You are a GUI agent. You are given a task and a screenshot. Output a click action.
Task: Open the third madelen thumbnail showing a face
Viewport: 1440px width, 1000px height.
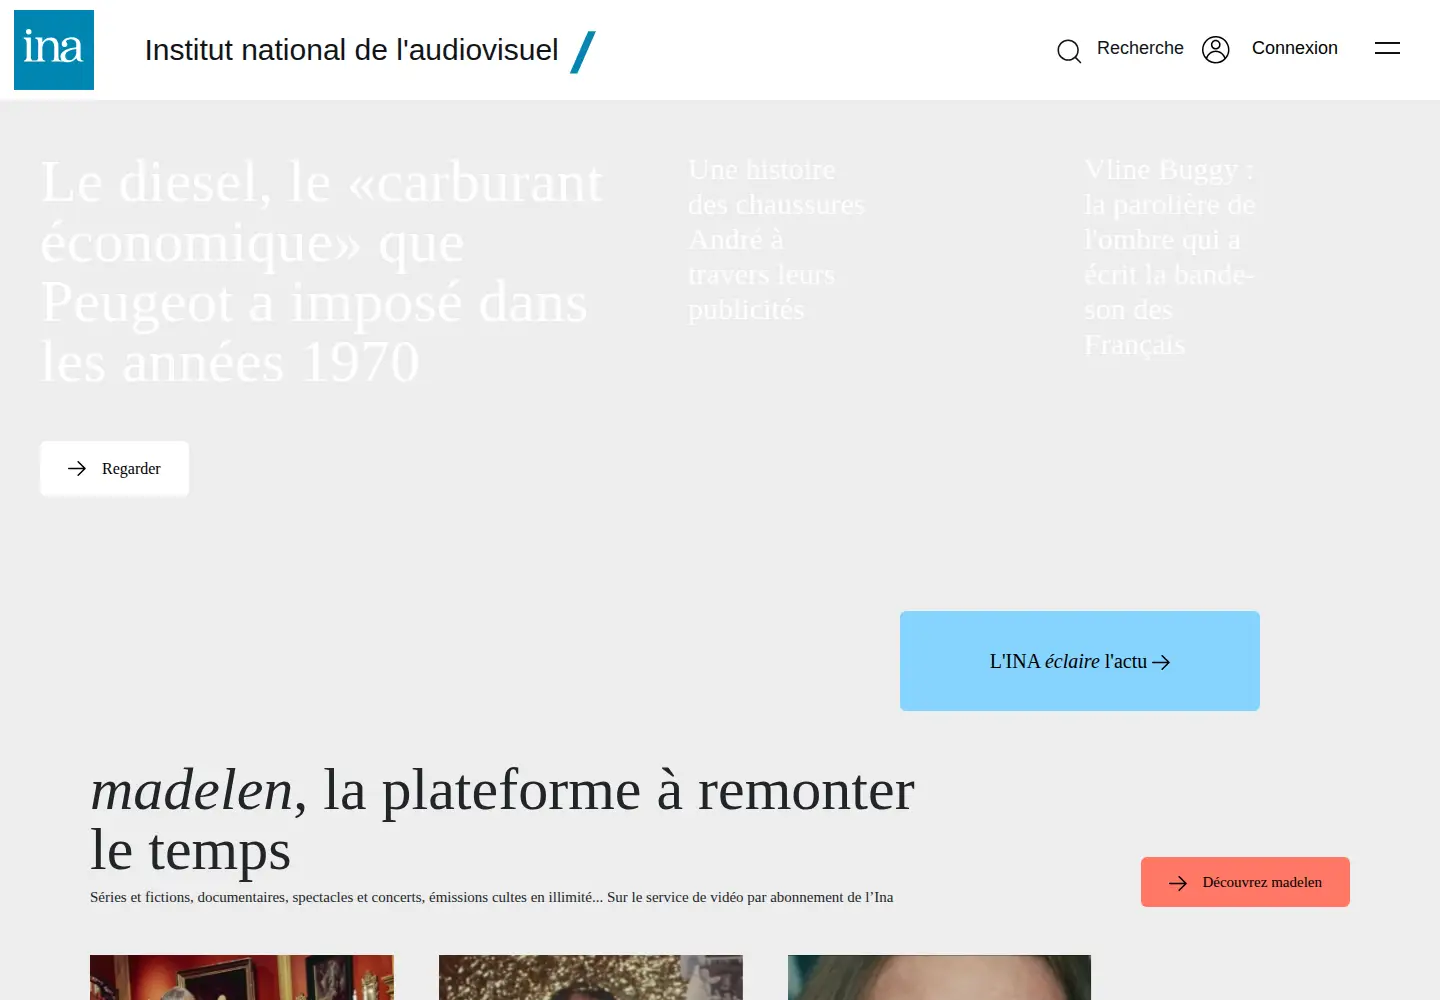tap(939, 977)
